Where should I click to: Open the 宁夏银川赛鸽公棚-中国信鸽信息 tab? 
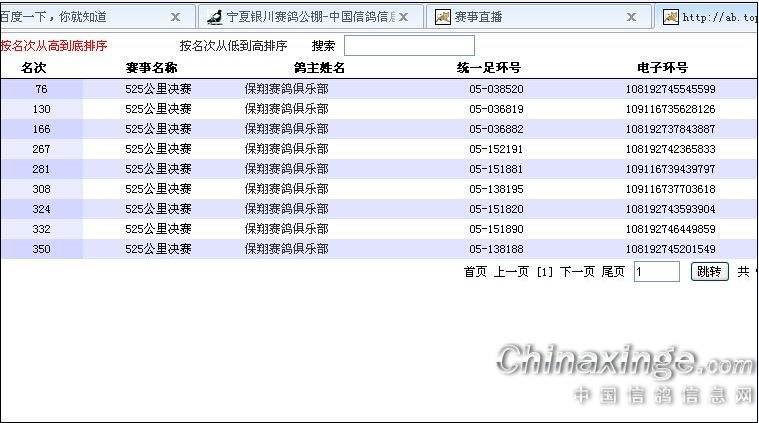(308, 17)
